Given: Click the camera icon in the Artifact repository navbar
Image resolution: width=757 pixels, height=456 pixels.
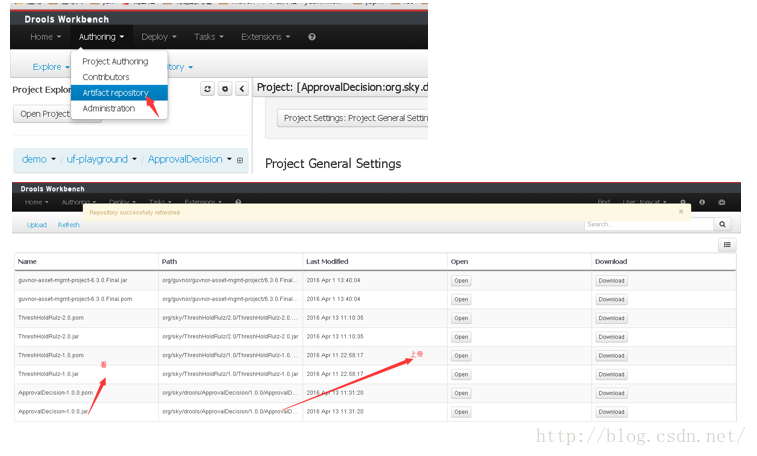Looking at the screenshot, I should tap(722, 202).
